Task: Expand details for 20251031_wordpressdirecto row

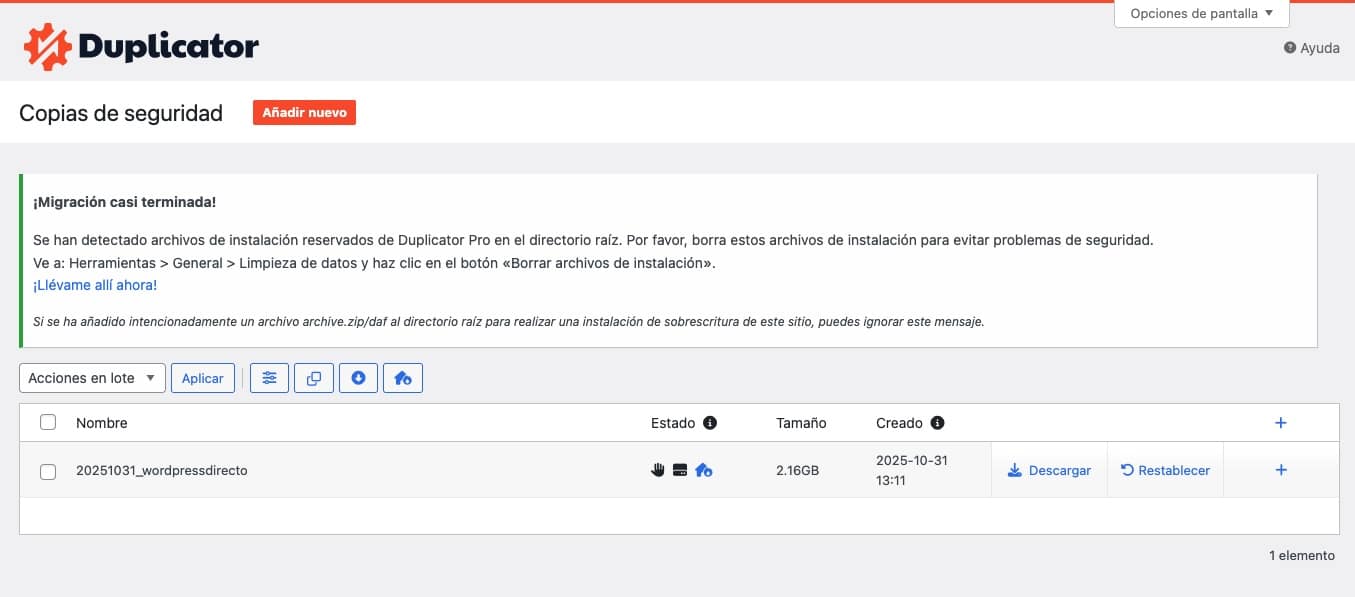Action: pyautogui.click(x=1281, y=470)
